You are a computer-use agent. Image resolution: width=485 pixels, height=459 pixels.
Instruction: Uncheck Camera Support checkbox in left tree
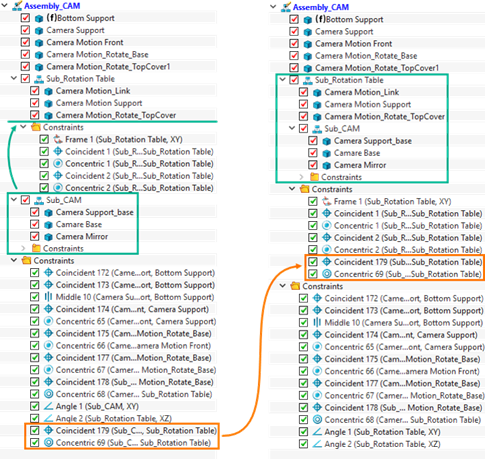tap(25, 30)
